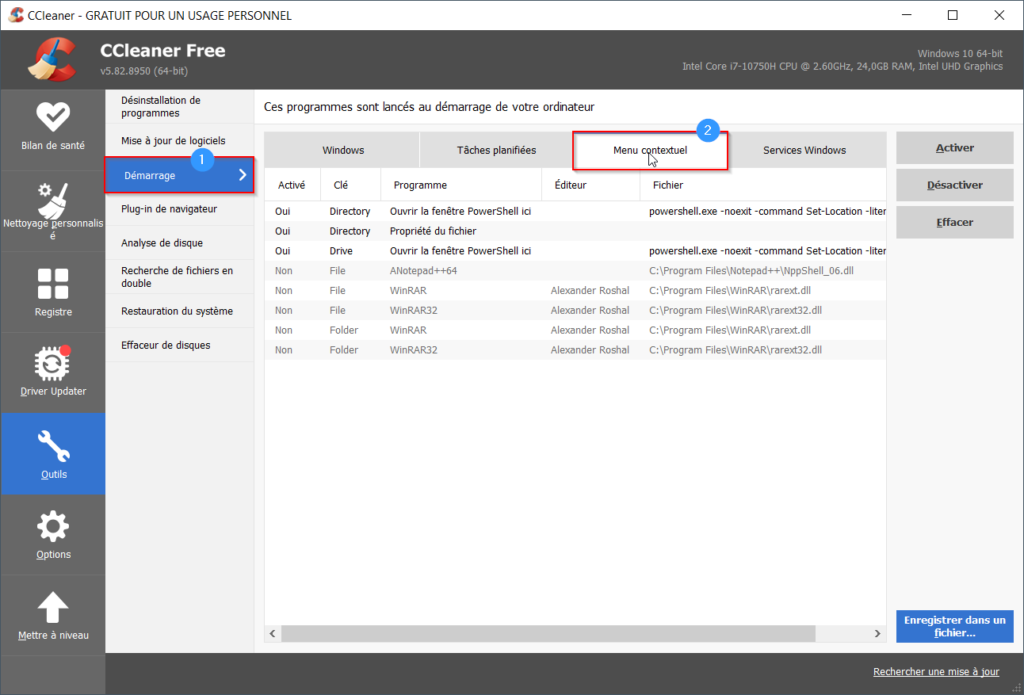This screenshot has width=1024, height=695.
Task: Select Directory row Ouvrir la fenêtre PowerShell ici
Action: 575,212
